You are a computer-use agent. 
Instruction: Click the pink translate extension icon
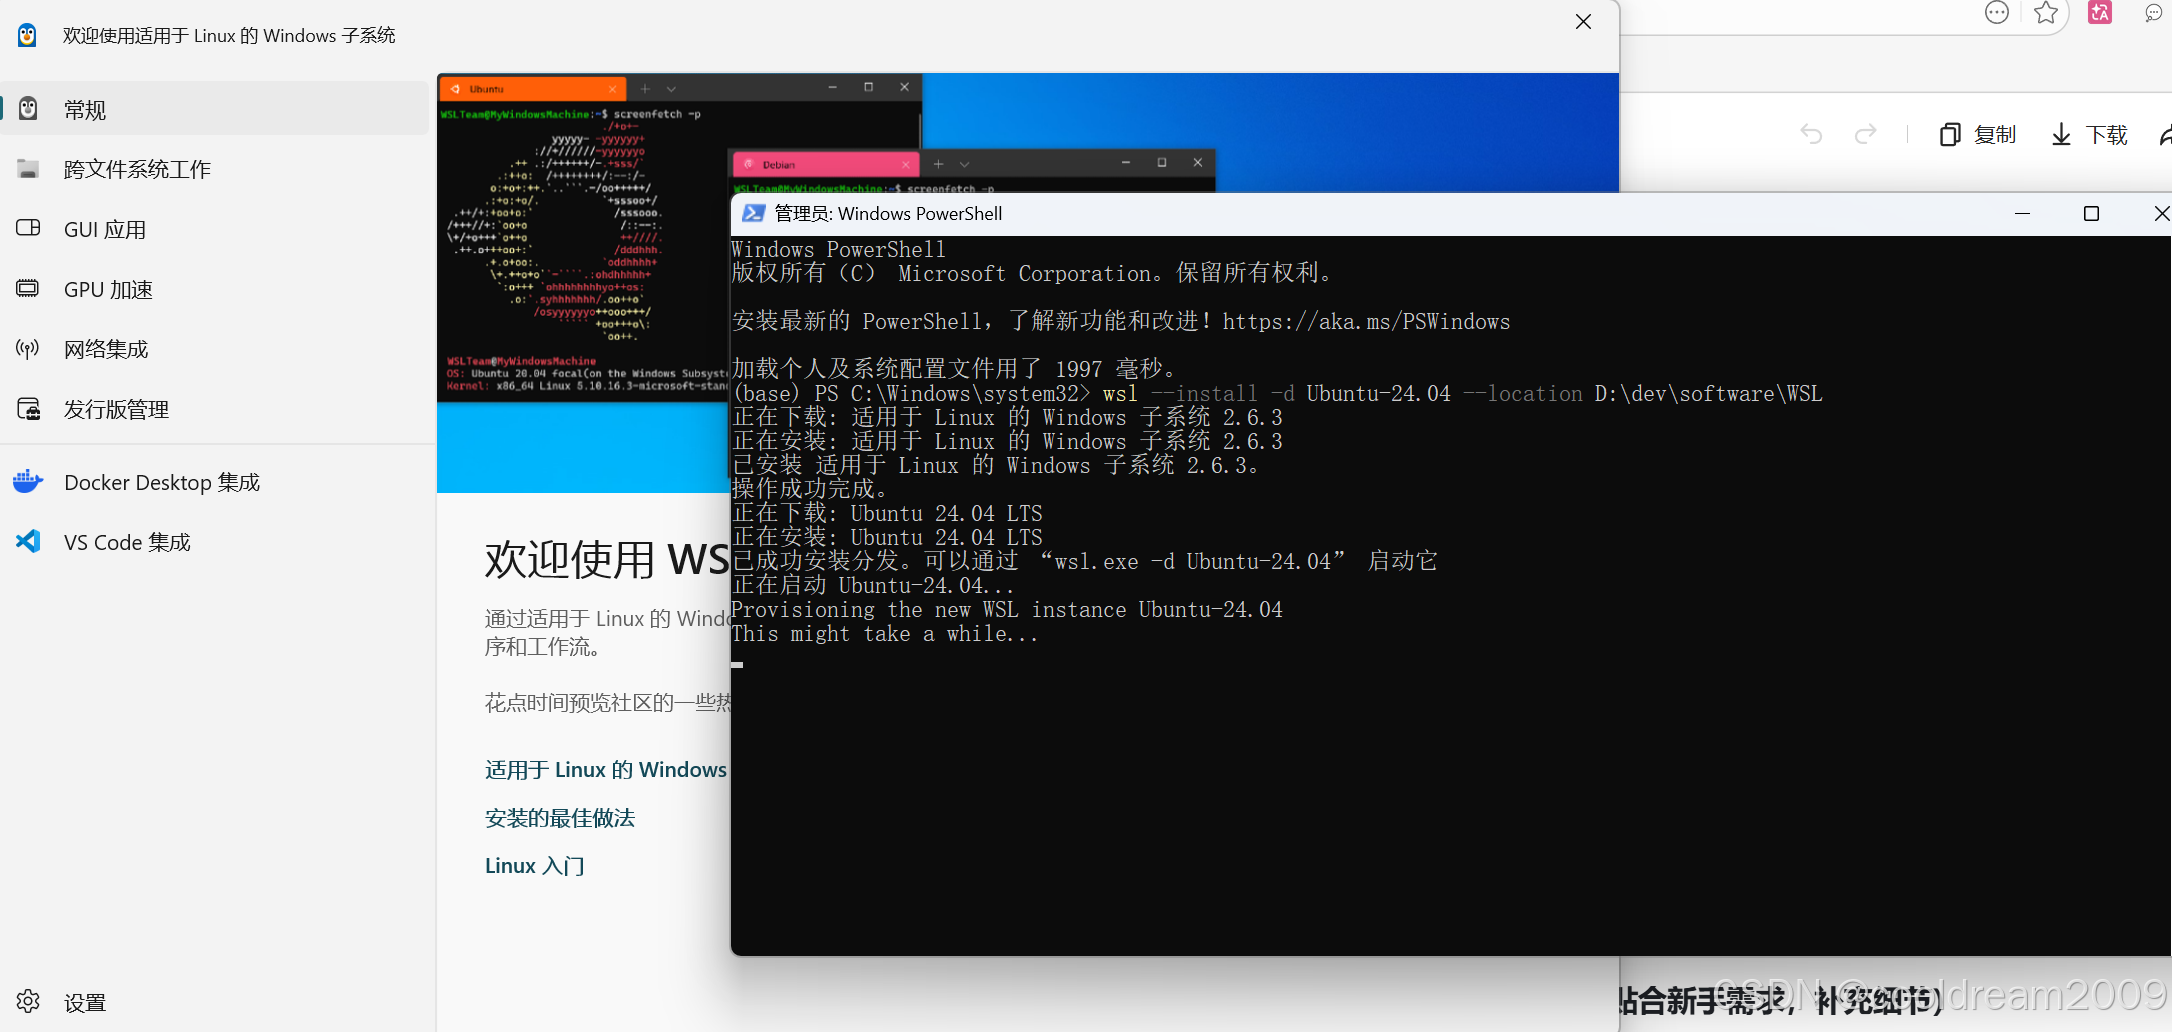pyautogui.click(x=2100, y=13)
